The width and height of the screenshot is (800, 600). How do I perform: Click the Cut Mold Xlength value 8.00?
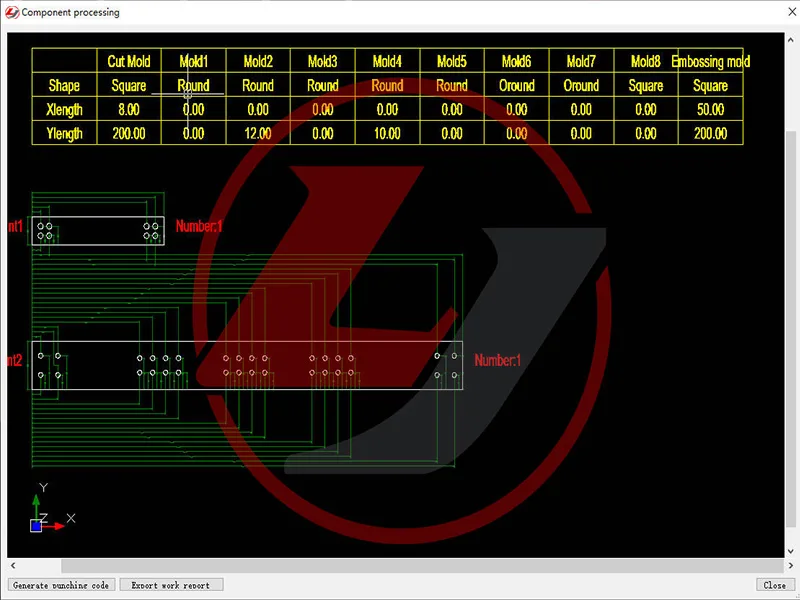(x=129, y=109)
